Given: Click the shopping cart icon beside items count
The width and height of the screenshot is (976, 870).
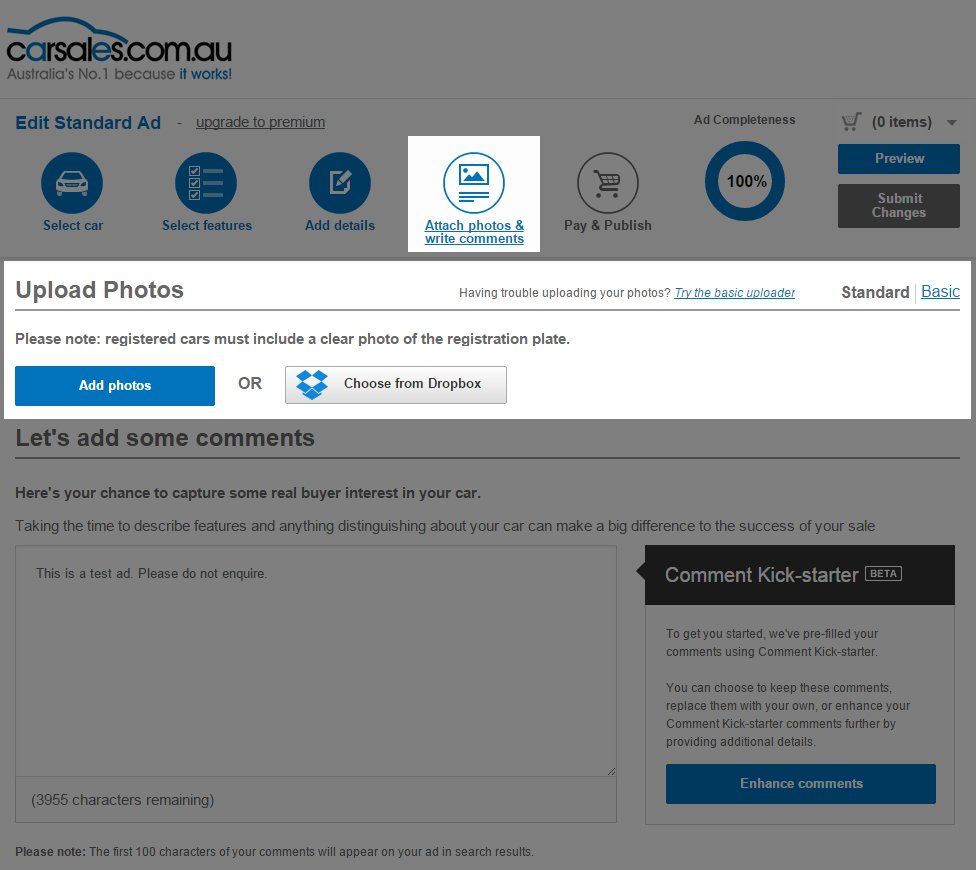Looking at the screenshot, I should point(852,121).
